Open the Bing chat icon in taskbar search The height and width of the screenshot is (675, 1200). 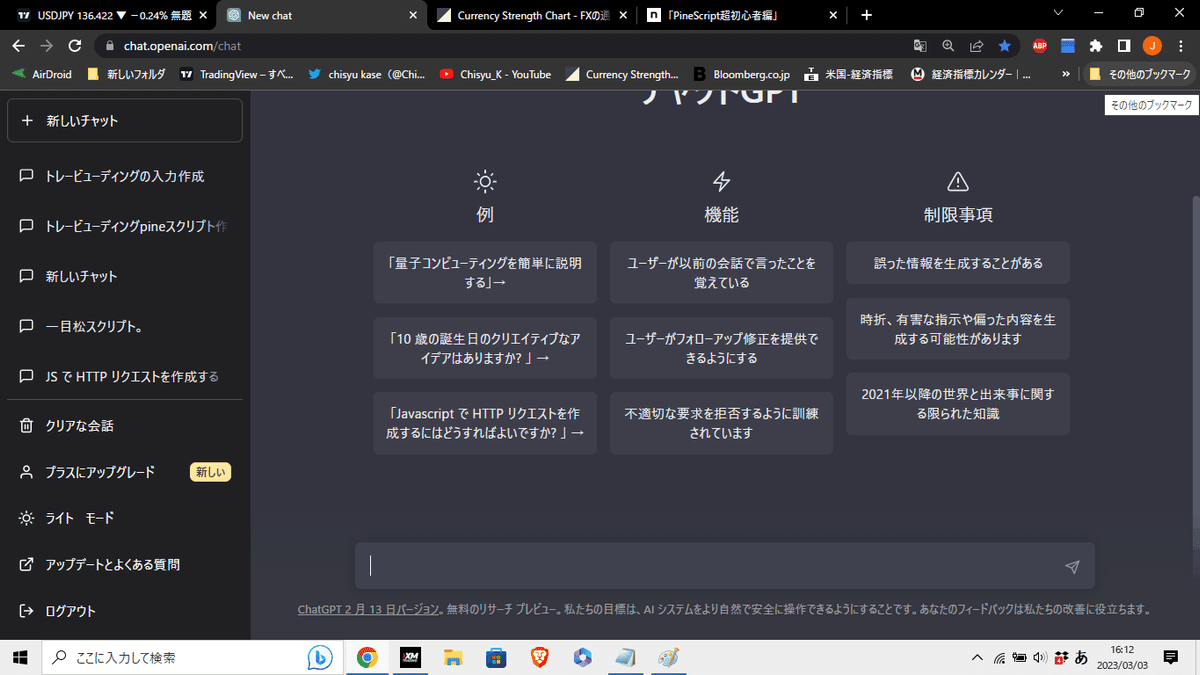point(319,657)
